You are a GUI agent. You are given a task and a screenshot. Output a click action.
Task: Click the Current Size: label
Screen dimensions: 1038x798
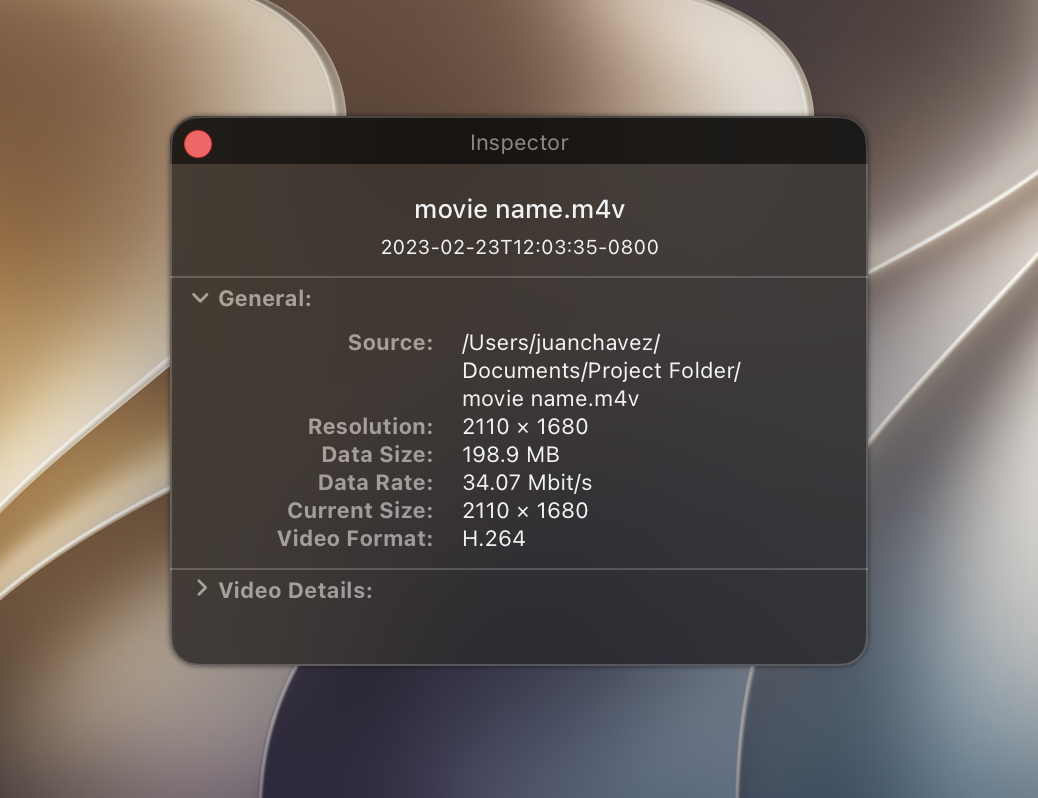tap(360, 511)
